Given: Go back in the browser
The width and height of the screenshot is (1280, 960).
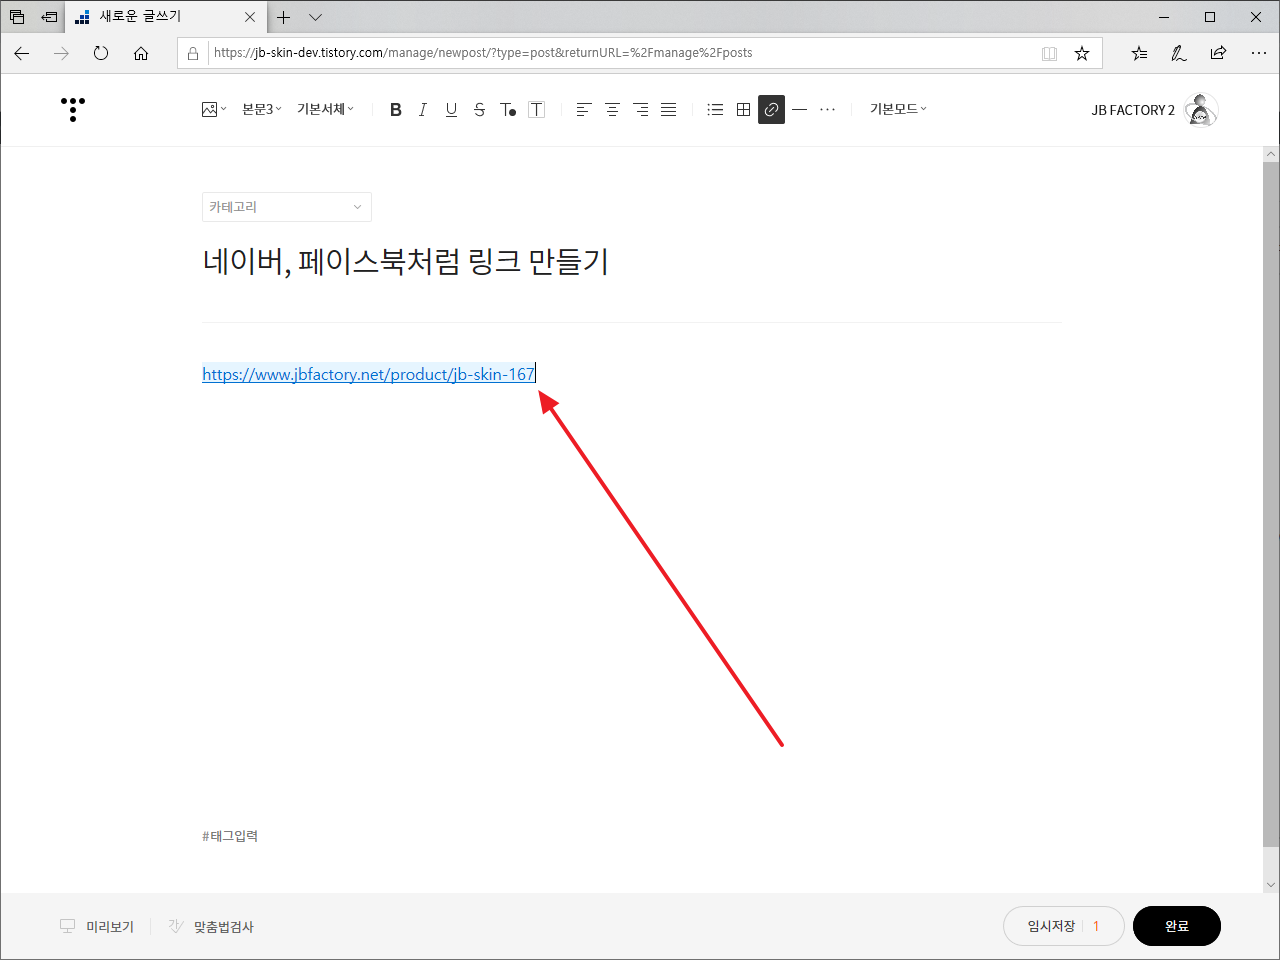Looking at the screenshot, I should pyautogui.click(x=22, y=54).
